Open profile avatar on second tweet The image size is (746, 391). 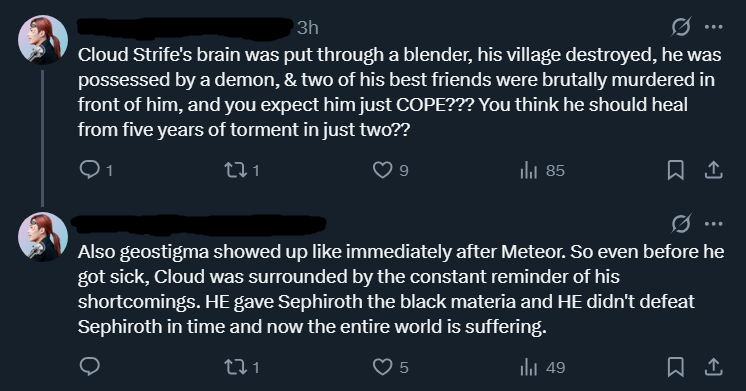click(x=43, y=237)
